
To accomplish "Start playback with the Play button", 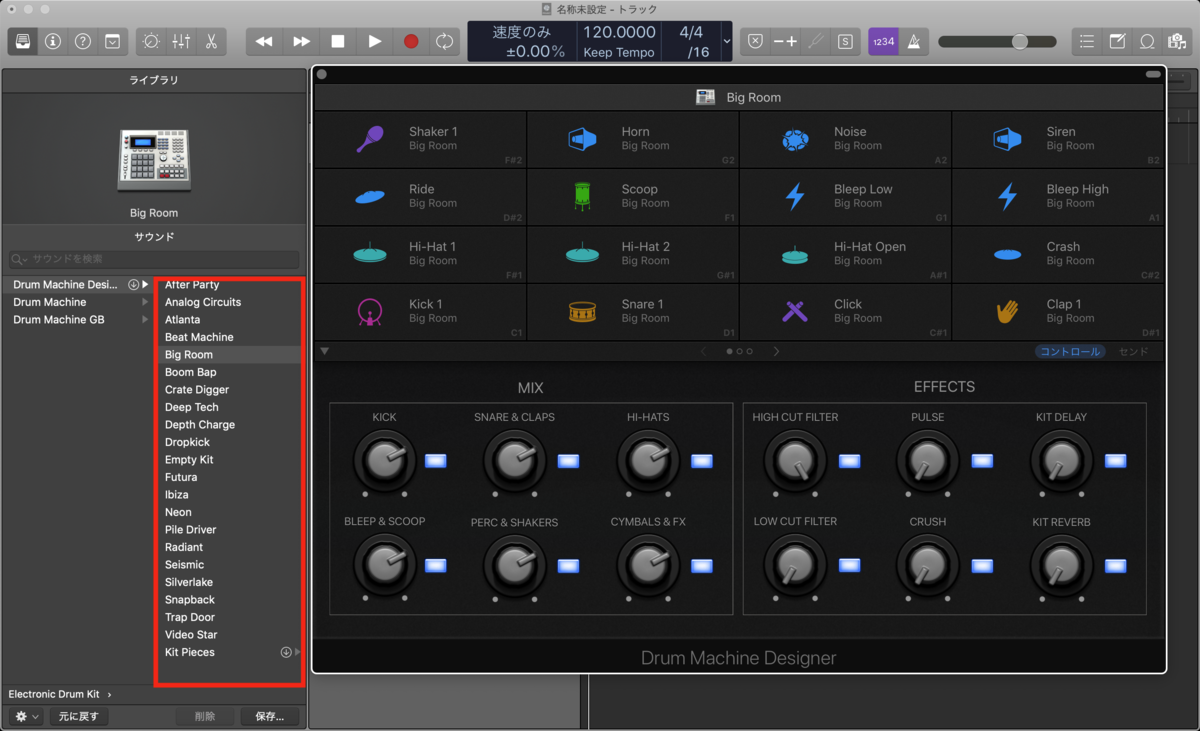I will (x=374, y=41).
